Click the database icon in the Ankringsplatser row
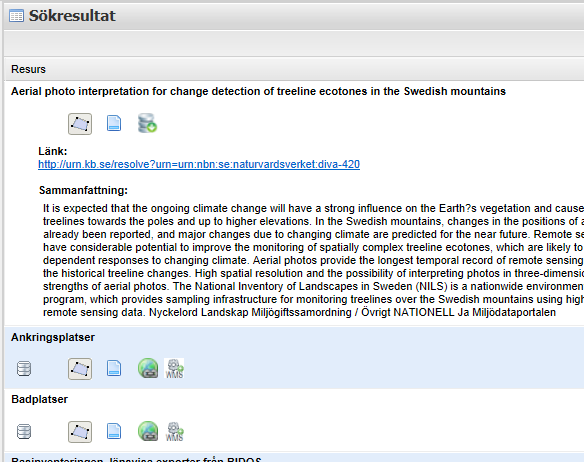 click(24, 369)
